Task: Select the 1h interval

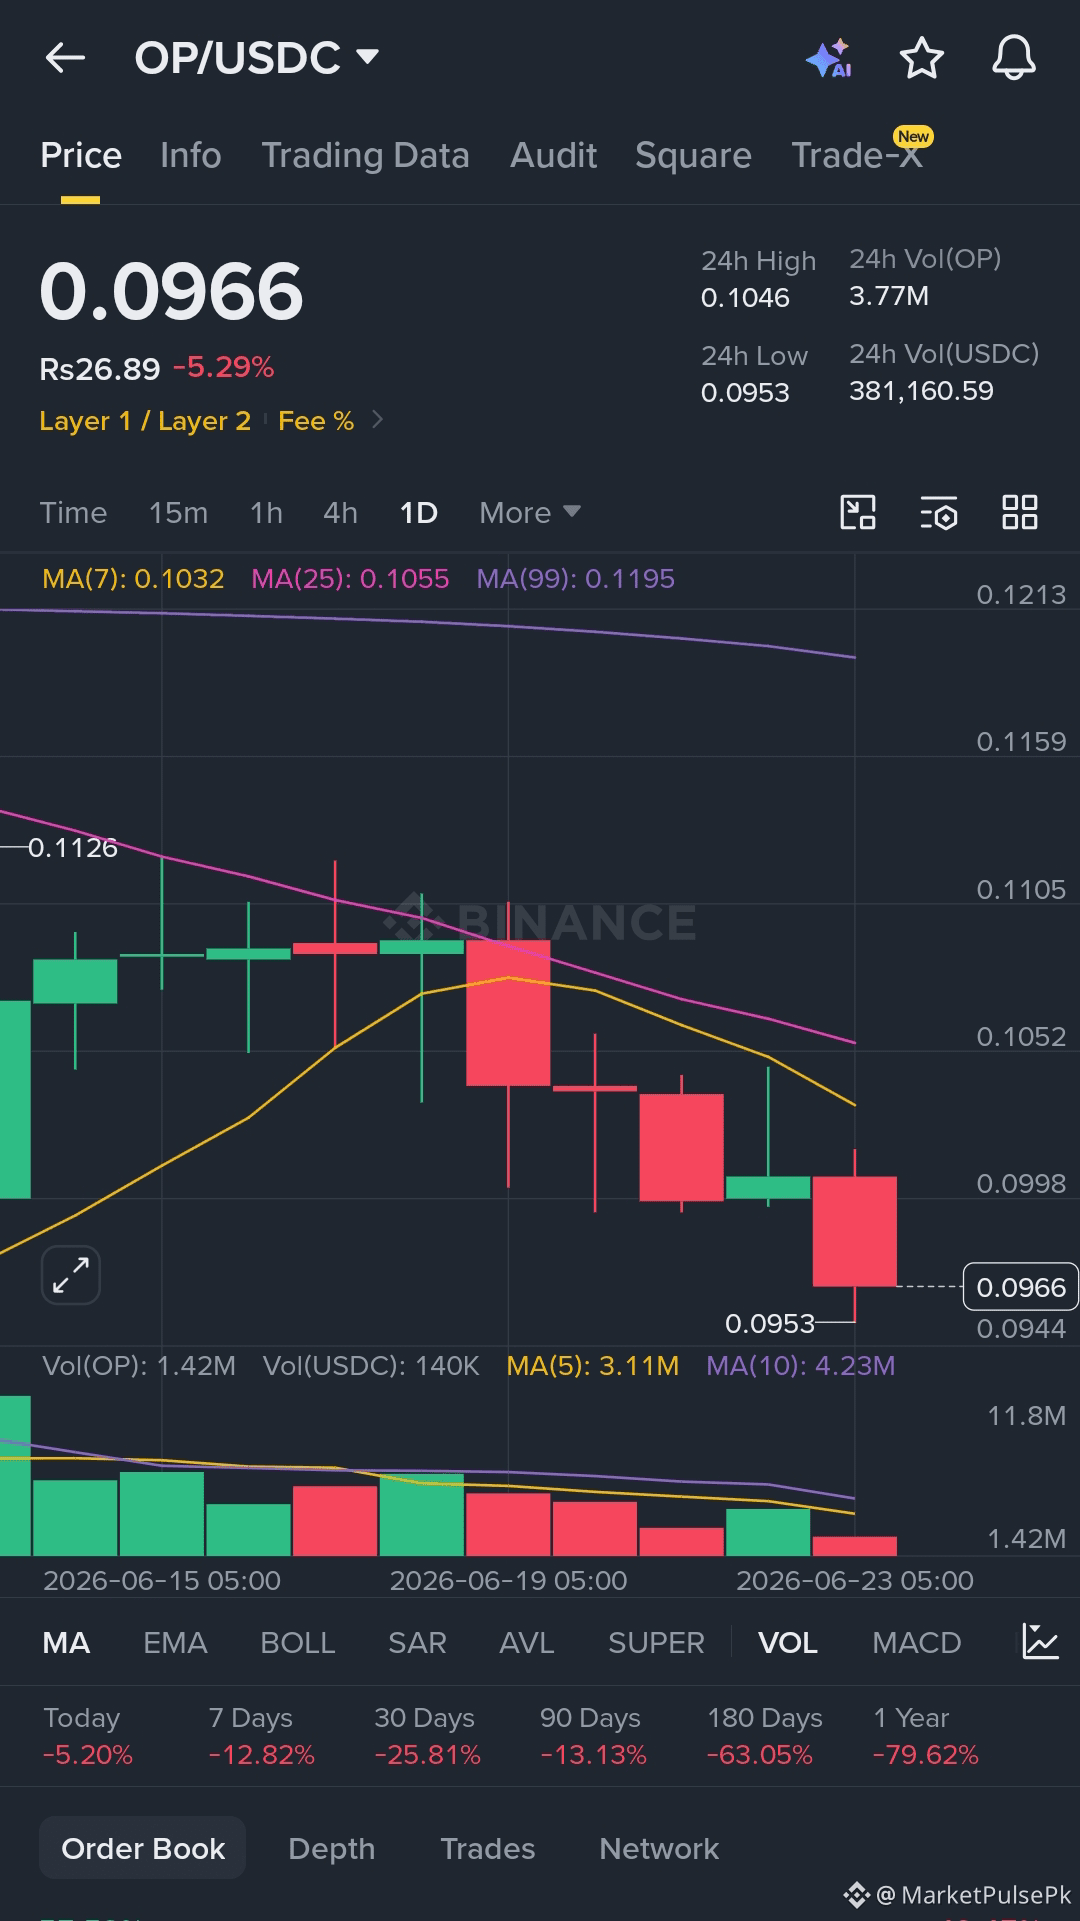Action: click(x=266, y=513)
